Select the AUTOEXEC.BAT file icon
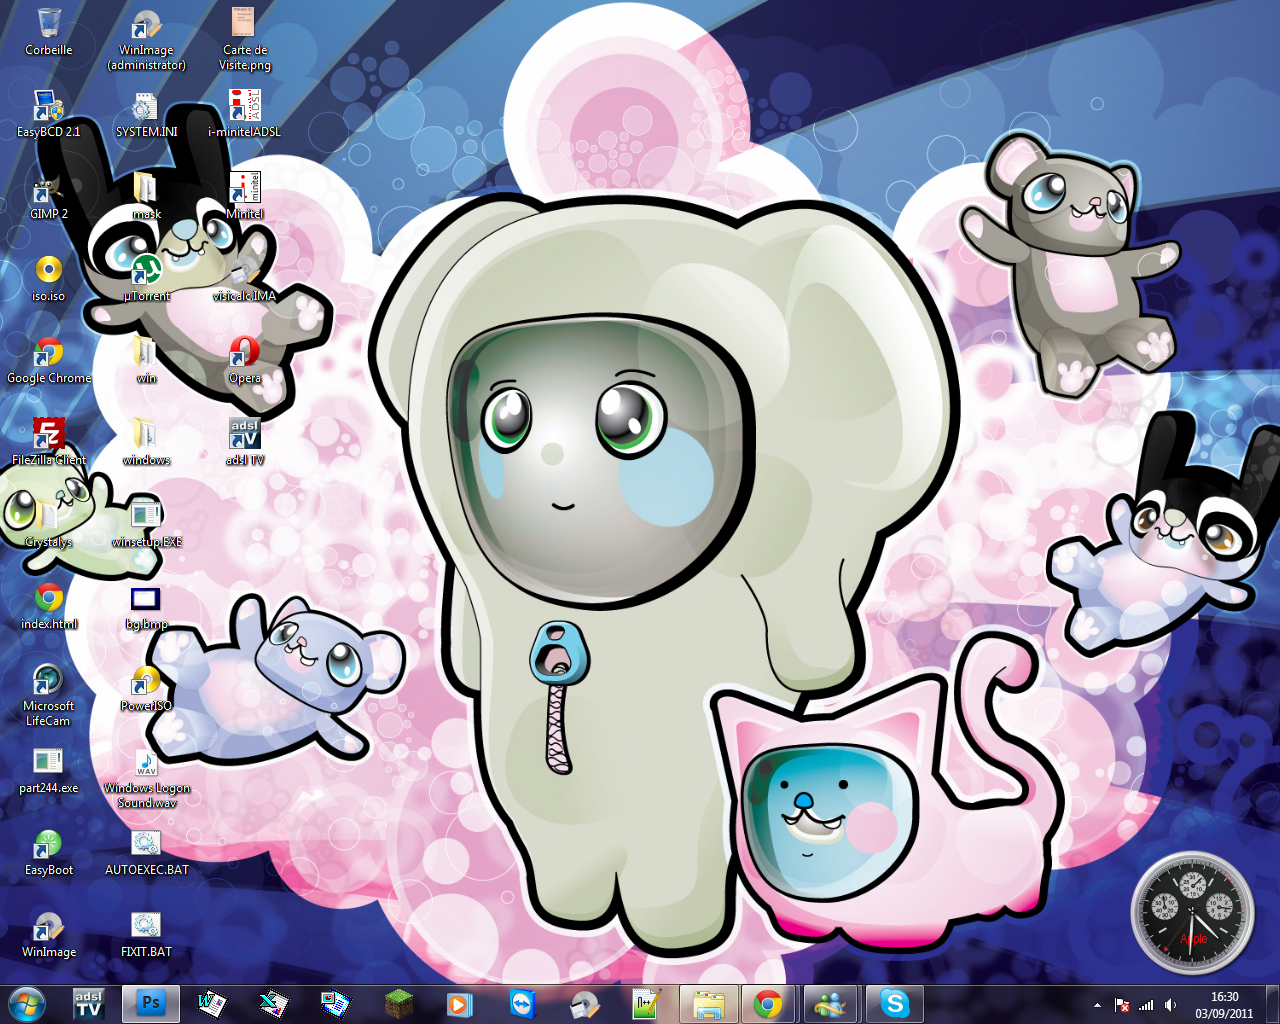The width and height of the screenshot is (1280, 1024). (x=146, y=844)
